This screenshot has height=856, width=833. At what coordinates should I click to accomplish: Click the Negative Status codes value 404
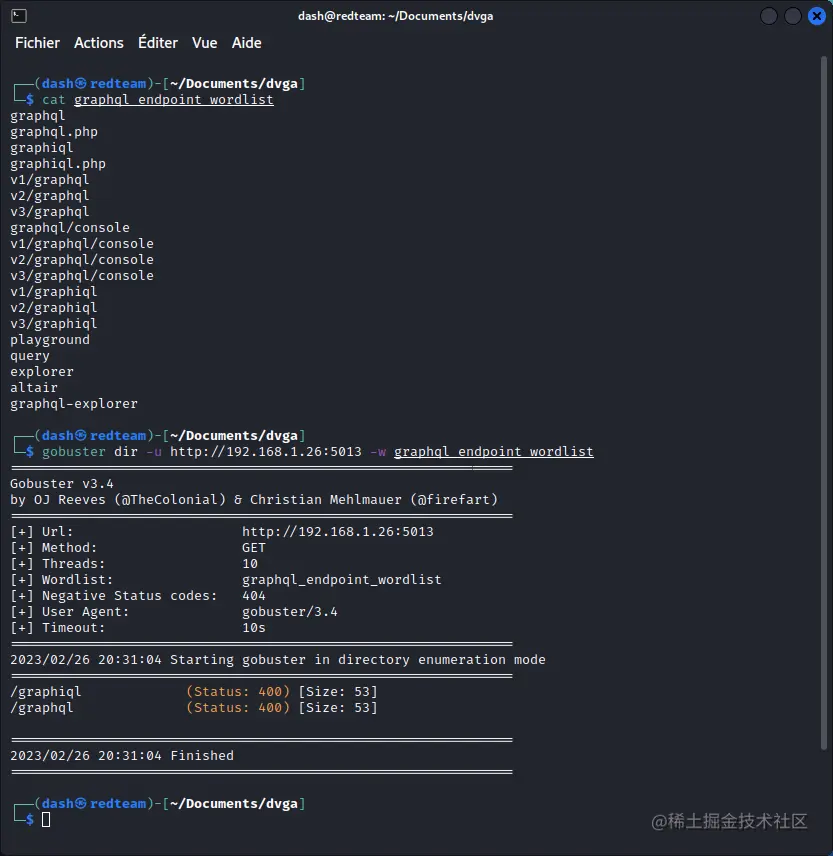click(254, 596)
